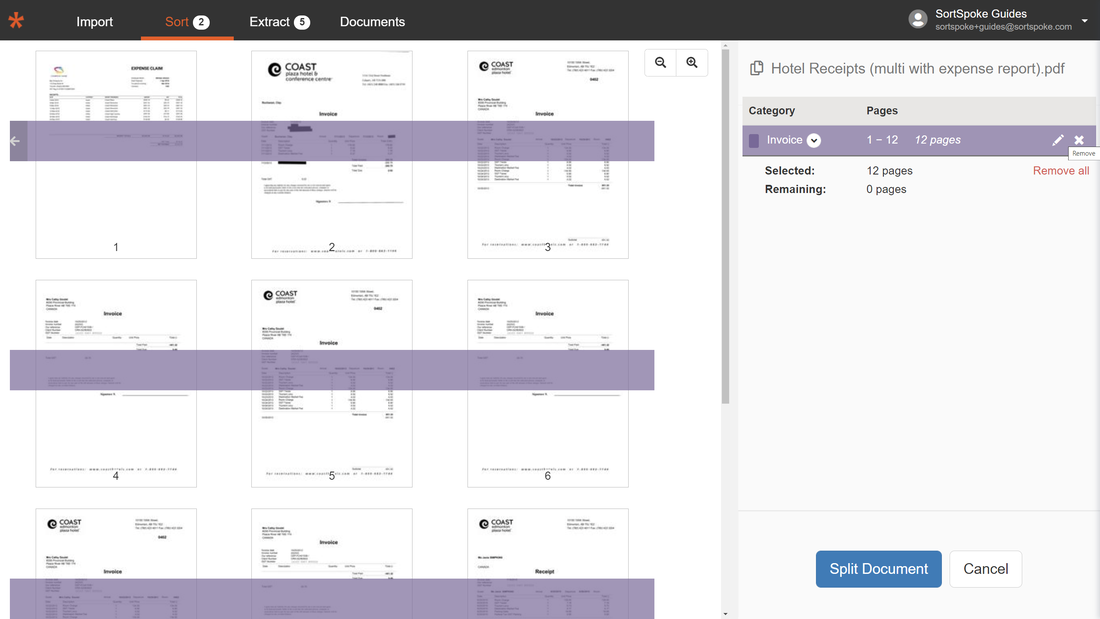Select page 3 thumbnail
Viewport: 1100px width, 619px height.
point(548,154)
